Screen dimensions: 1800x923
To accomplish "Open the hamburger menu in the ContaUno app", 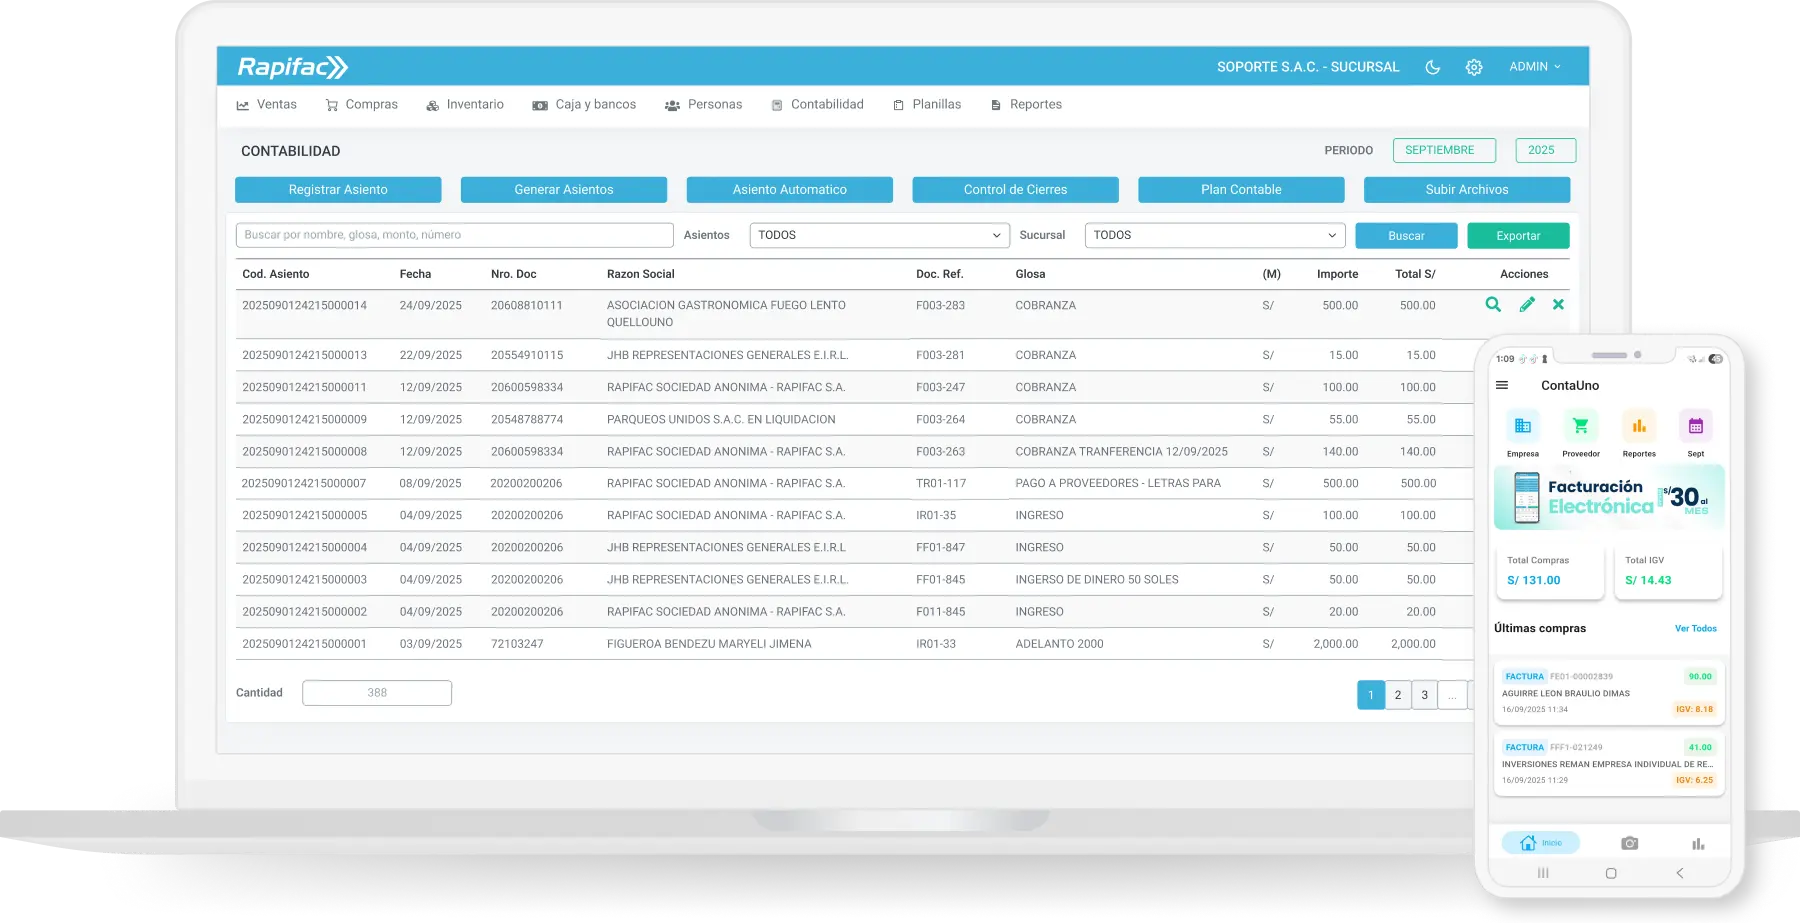I will tap(1501, 384).
